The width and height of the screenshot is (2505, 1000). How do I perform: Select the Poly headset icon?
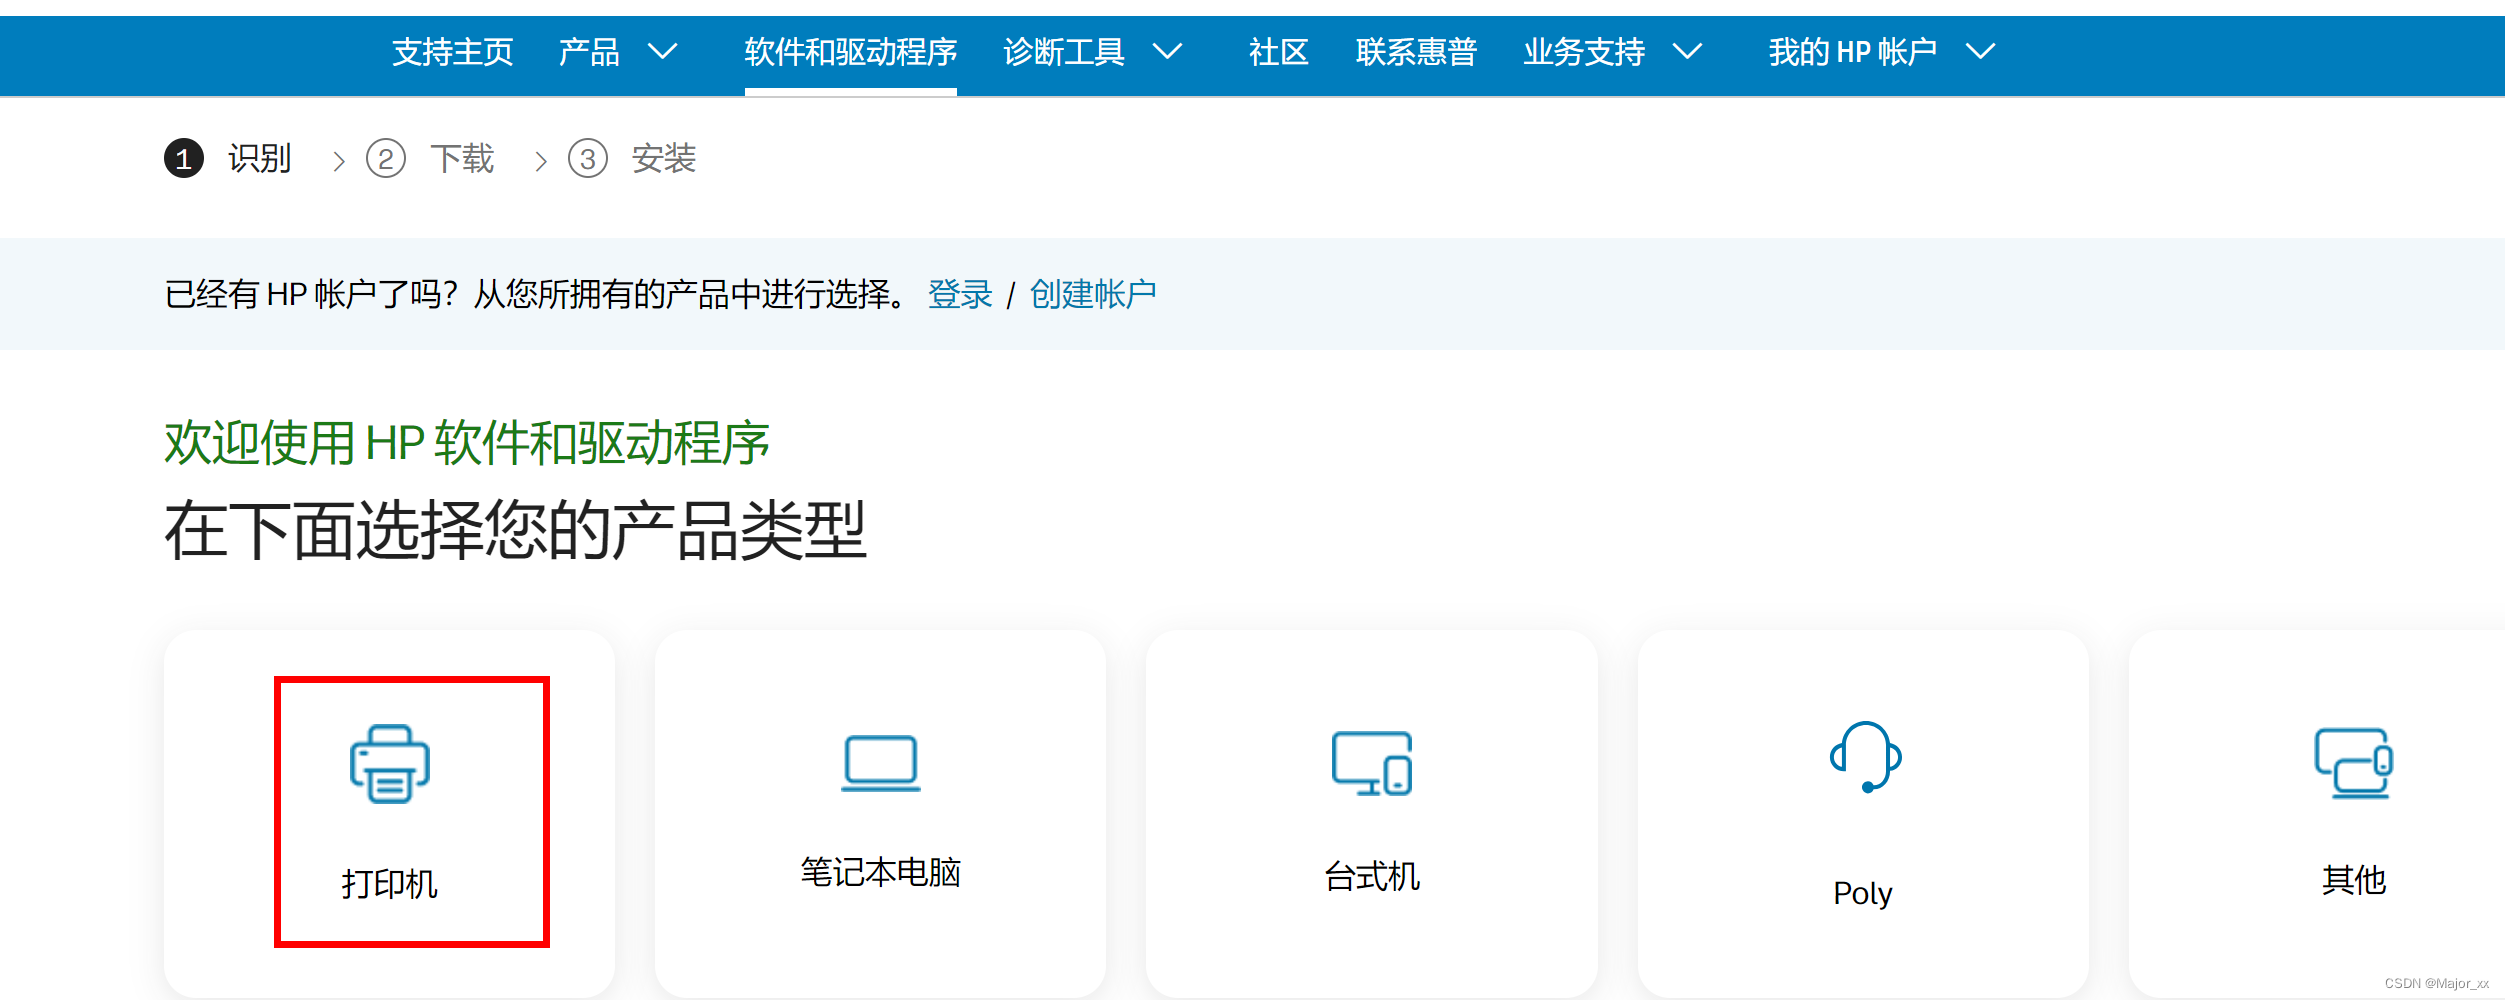tap(1865, 757)
